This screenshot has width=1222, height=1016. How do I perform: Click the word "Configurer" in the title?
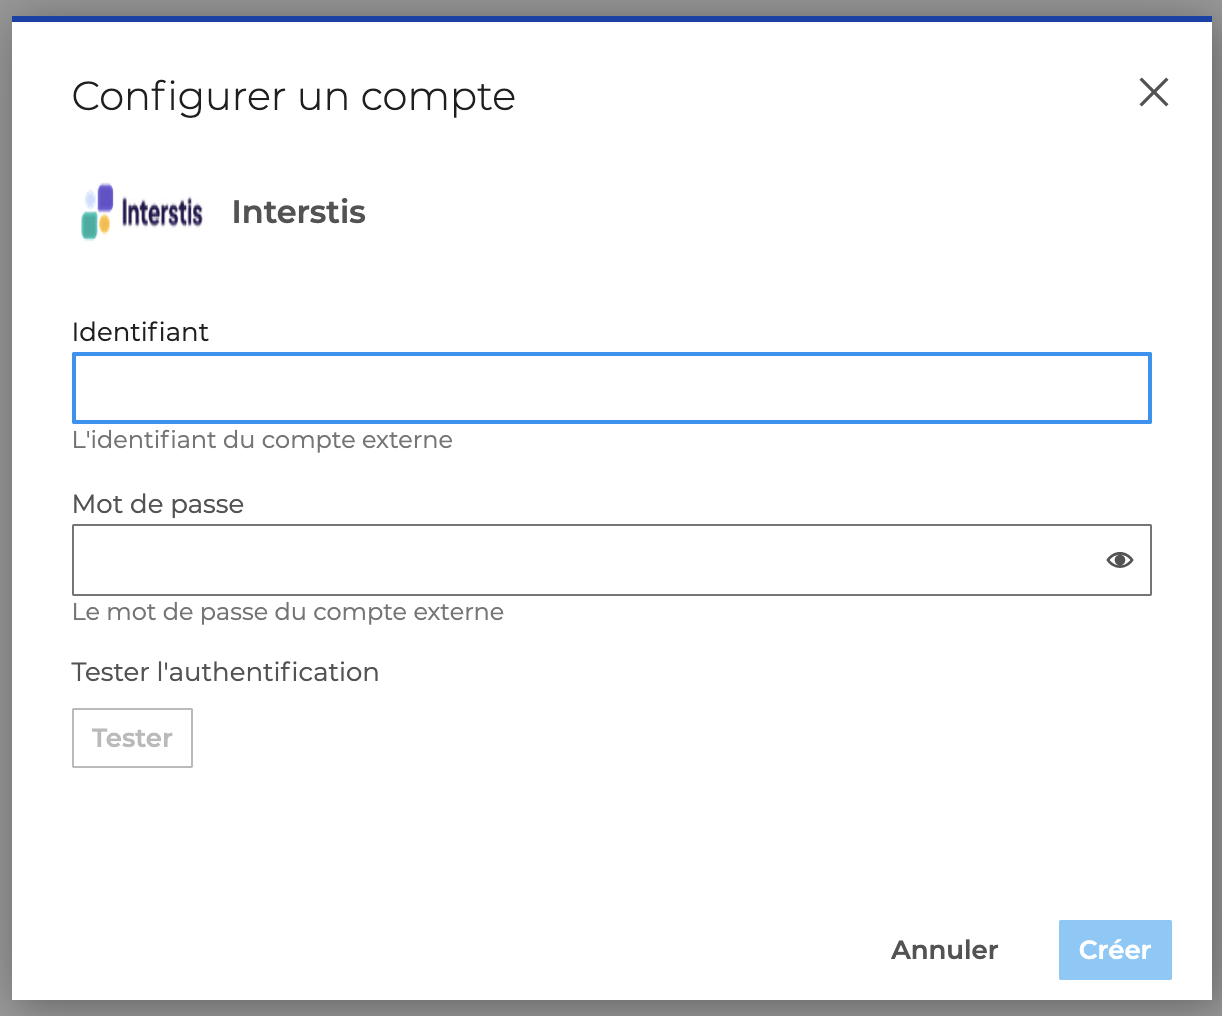coord(179,97)
